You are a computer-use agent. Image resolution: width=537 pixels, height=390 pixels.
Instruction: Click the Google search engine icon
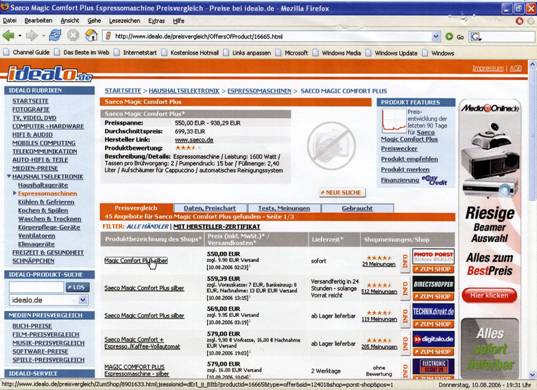[476, 36]
